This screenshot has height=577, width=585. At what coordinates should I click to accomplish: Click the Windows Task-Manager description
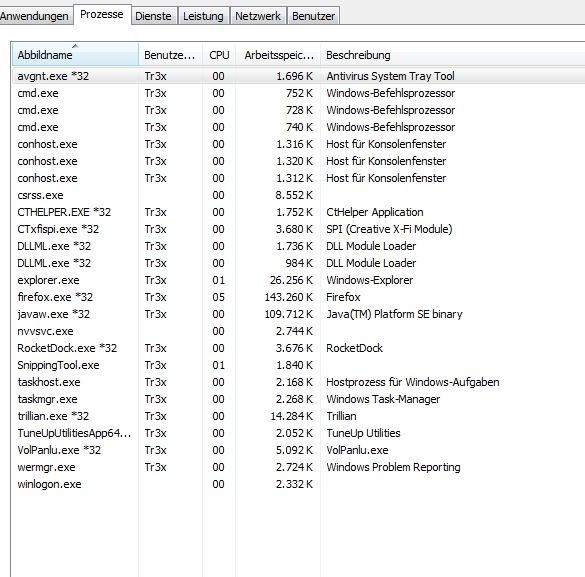point(383,399)
